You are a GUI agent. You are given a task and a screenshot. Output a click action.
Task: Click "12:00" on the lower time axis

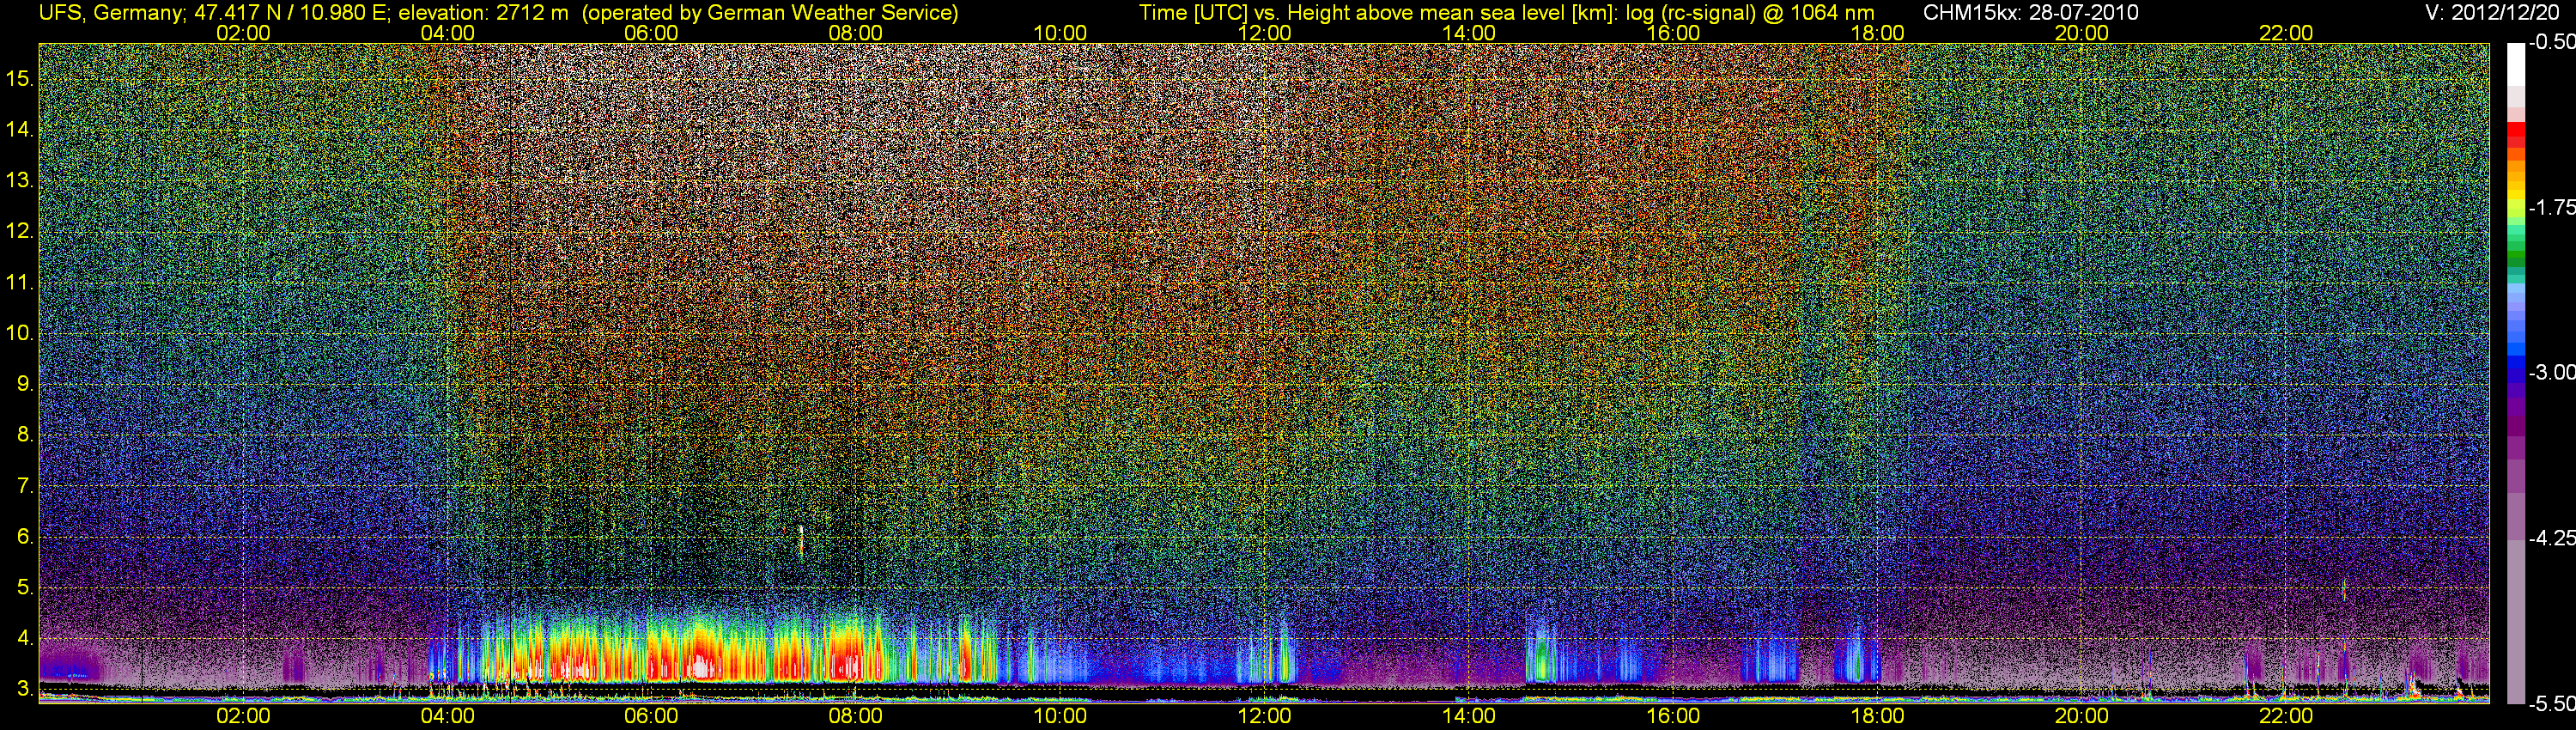(x=1264, y=717)
